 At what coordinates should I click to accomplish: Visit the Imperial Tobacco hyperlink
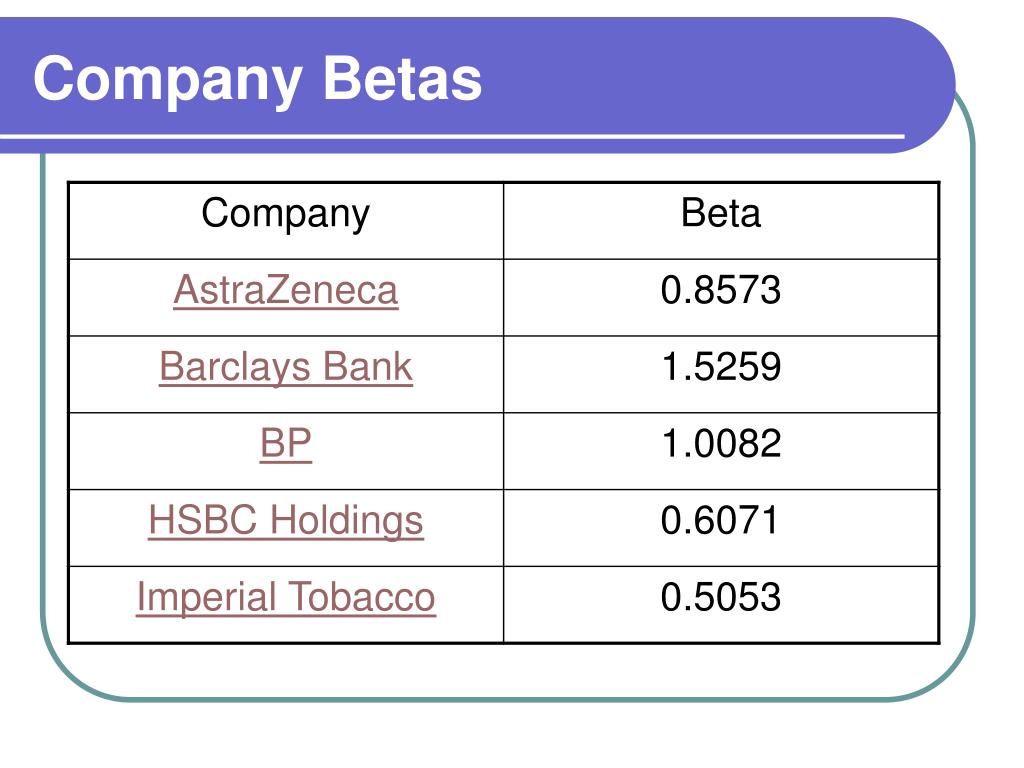(x=286, y=598)
